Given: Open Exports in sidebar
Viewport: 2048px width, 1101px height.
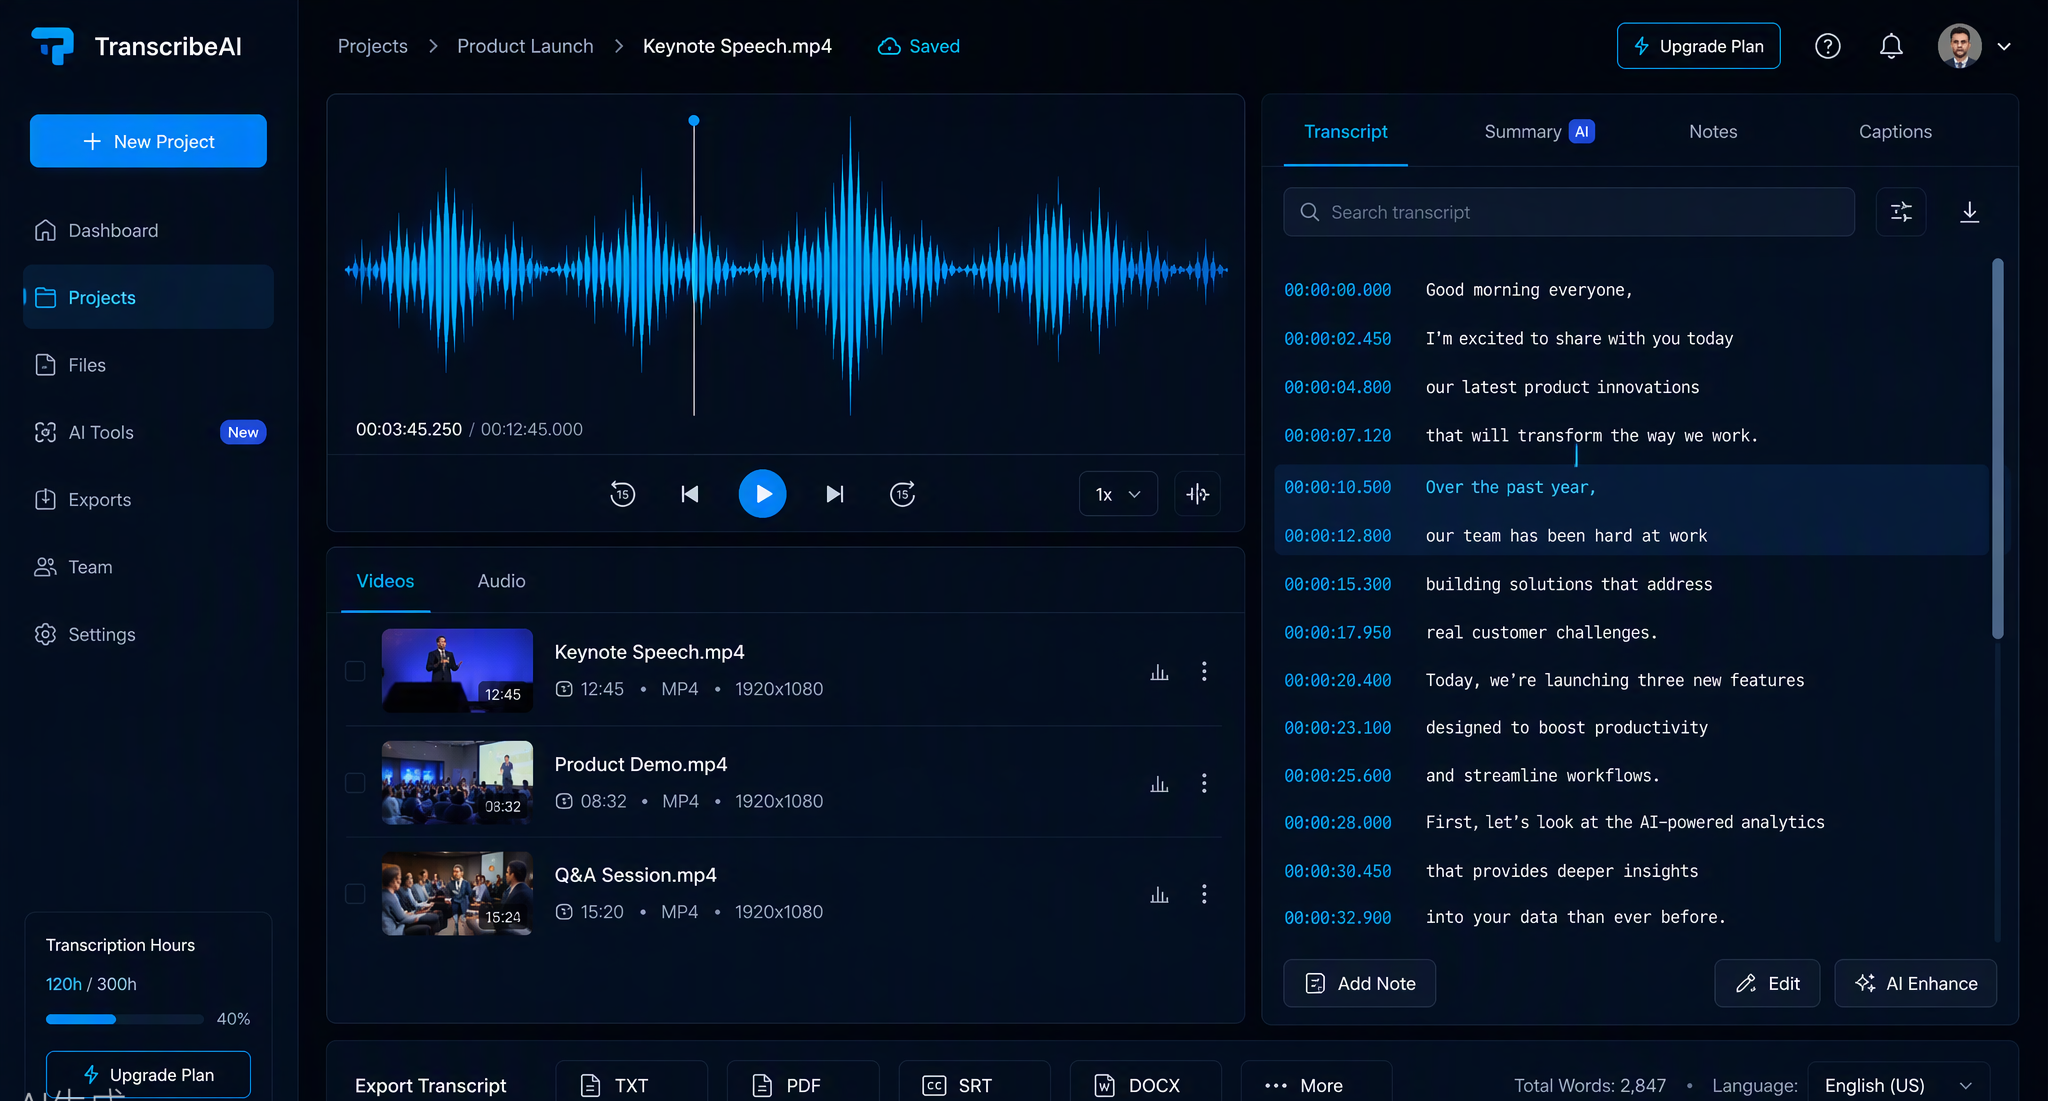Looking at the screenshot, I should 148,499.
